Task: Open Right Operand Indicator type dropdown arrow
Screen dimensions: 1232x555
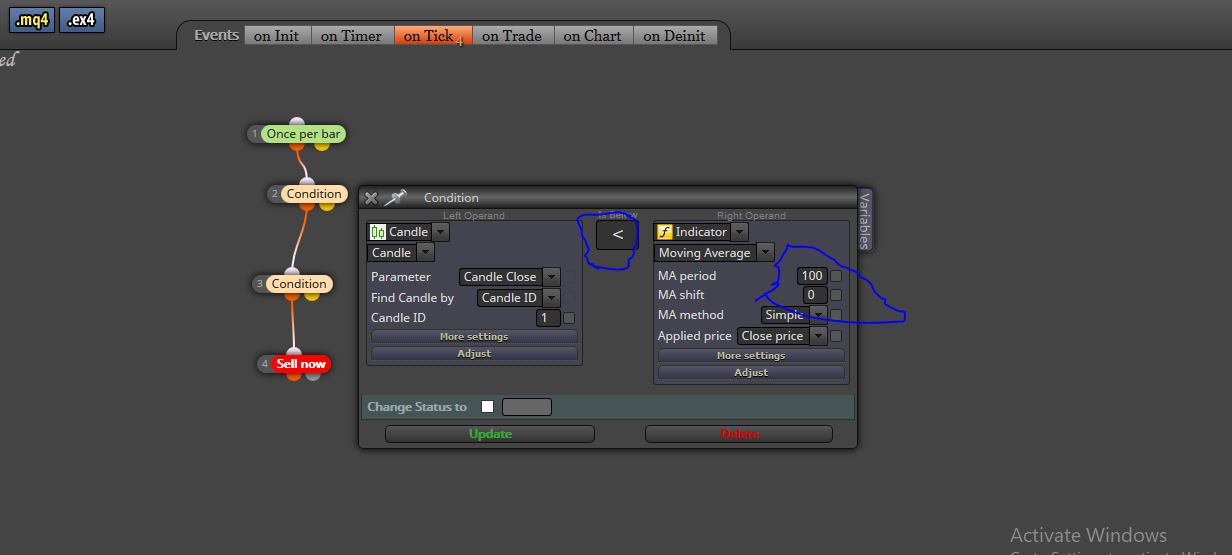Action: (739, 232)
